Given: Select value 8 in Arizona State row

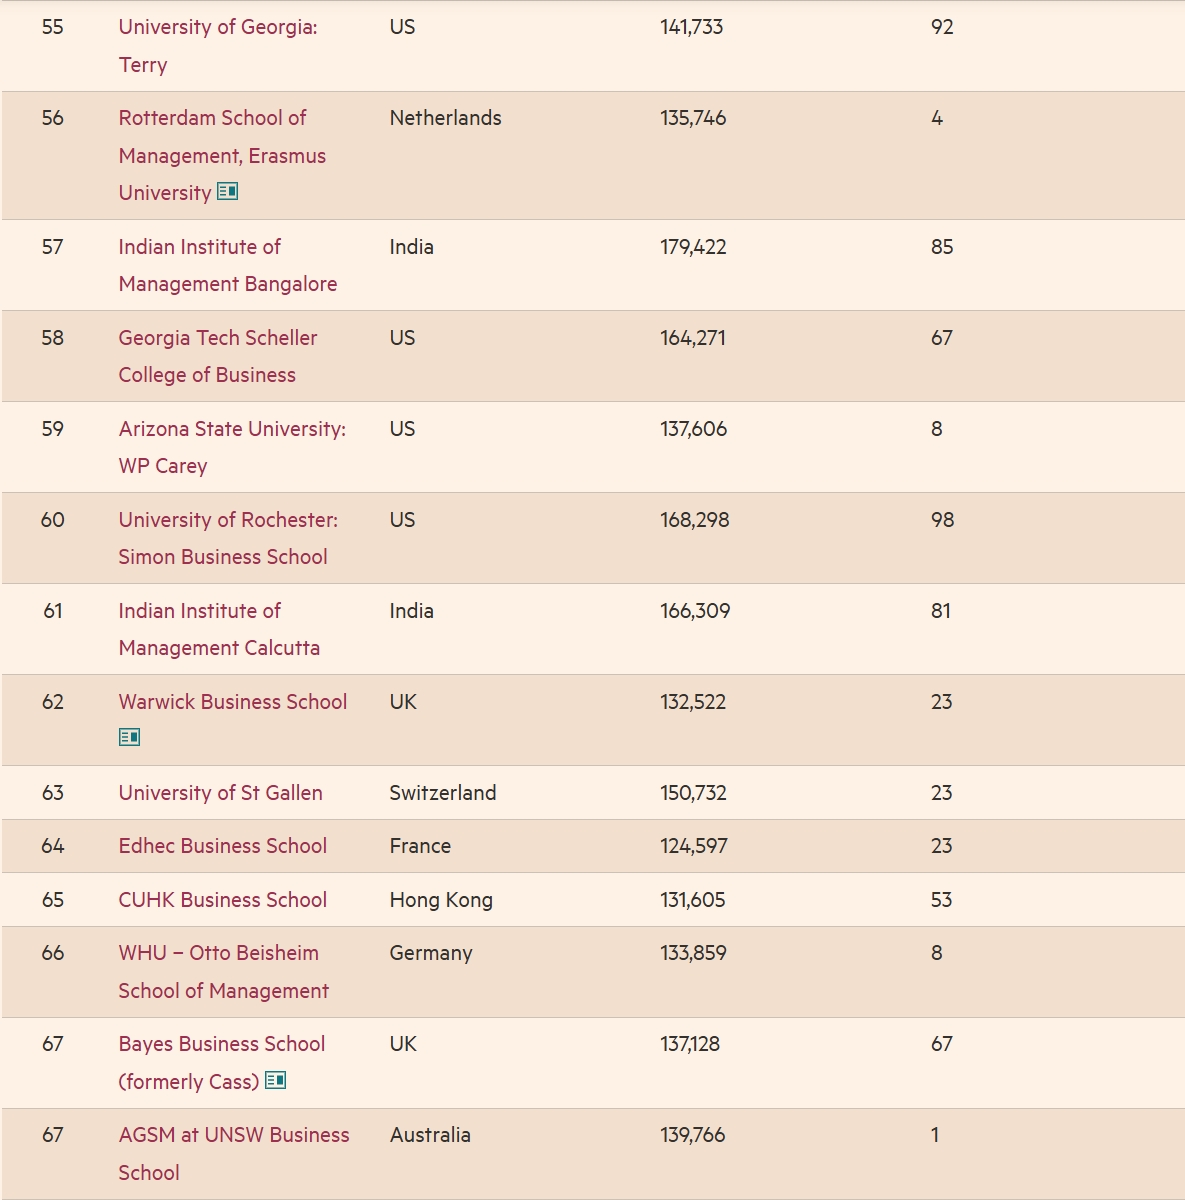Looking at the screenshot, I should point(937,429).
